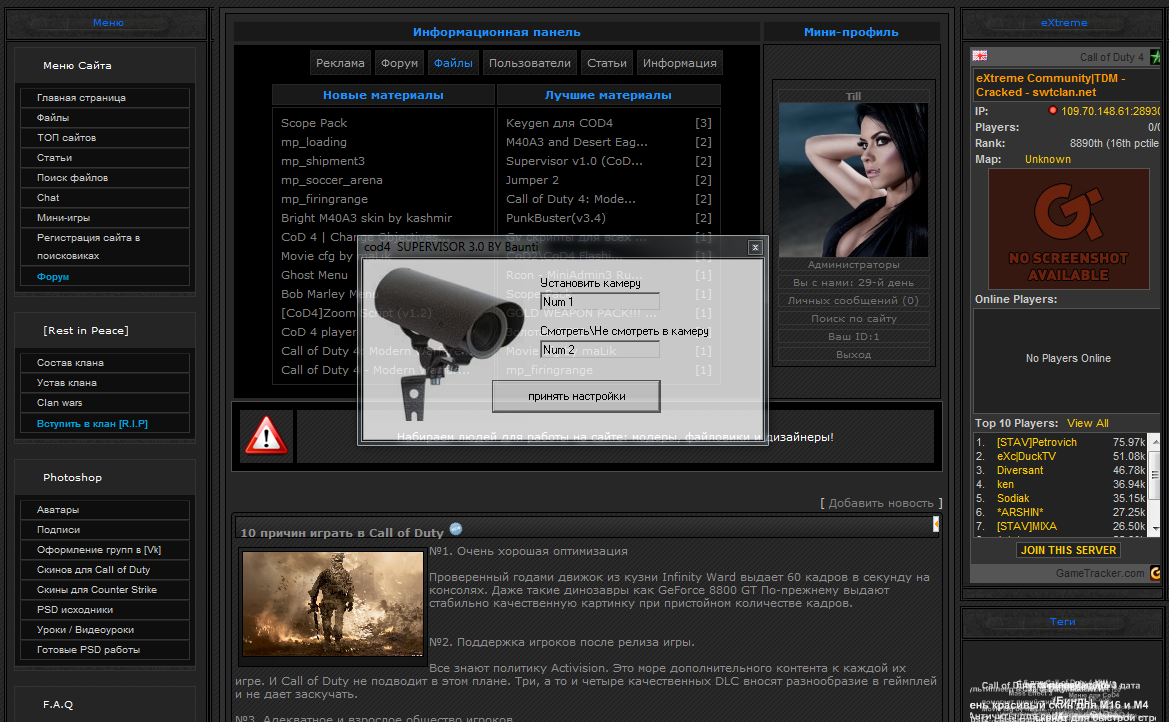1169x722 pixels.
Task: Switch to the Статьи tab
Action: click(606, 63)
